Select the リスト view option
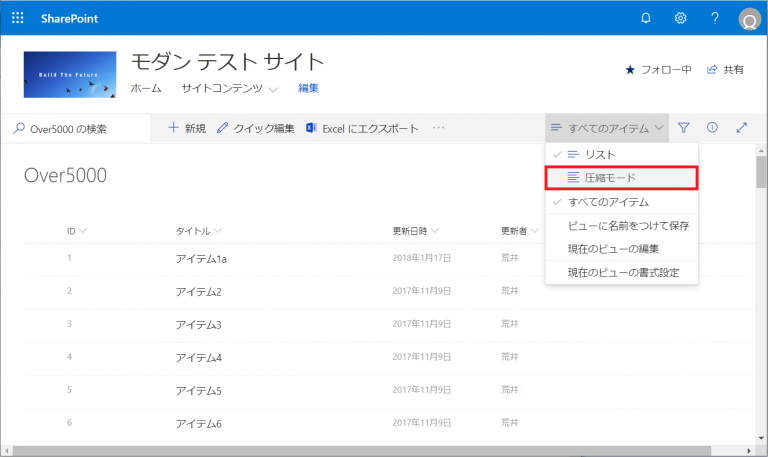The height and width of the screenshot is (457, 768). (622, 154)
